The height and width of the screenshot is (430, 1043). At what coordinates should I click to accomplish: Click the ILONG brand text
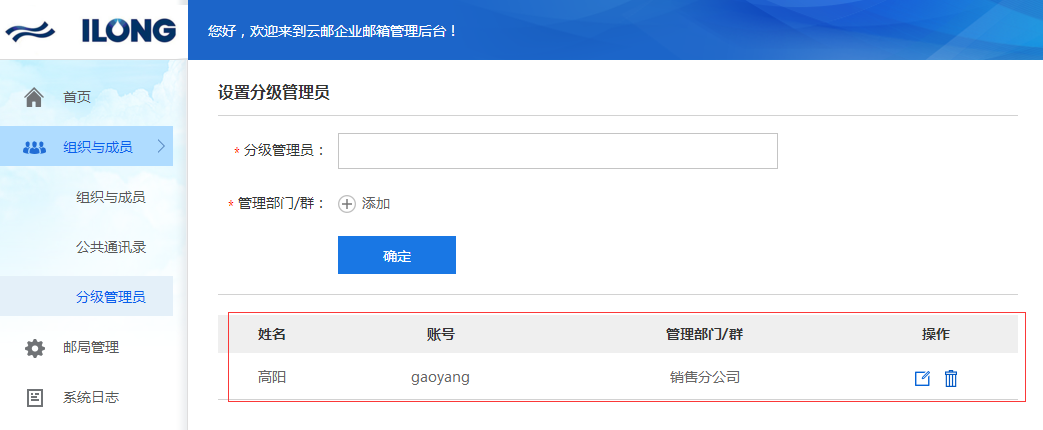(x=129, y=31)
